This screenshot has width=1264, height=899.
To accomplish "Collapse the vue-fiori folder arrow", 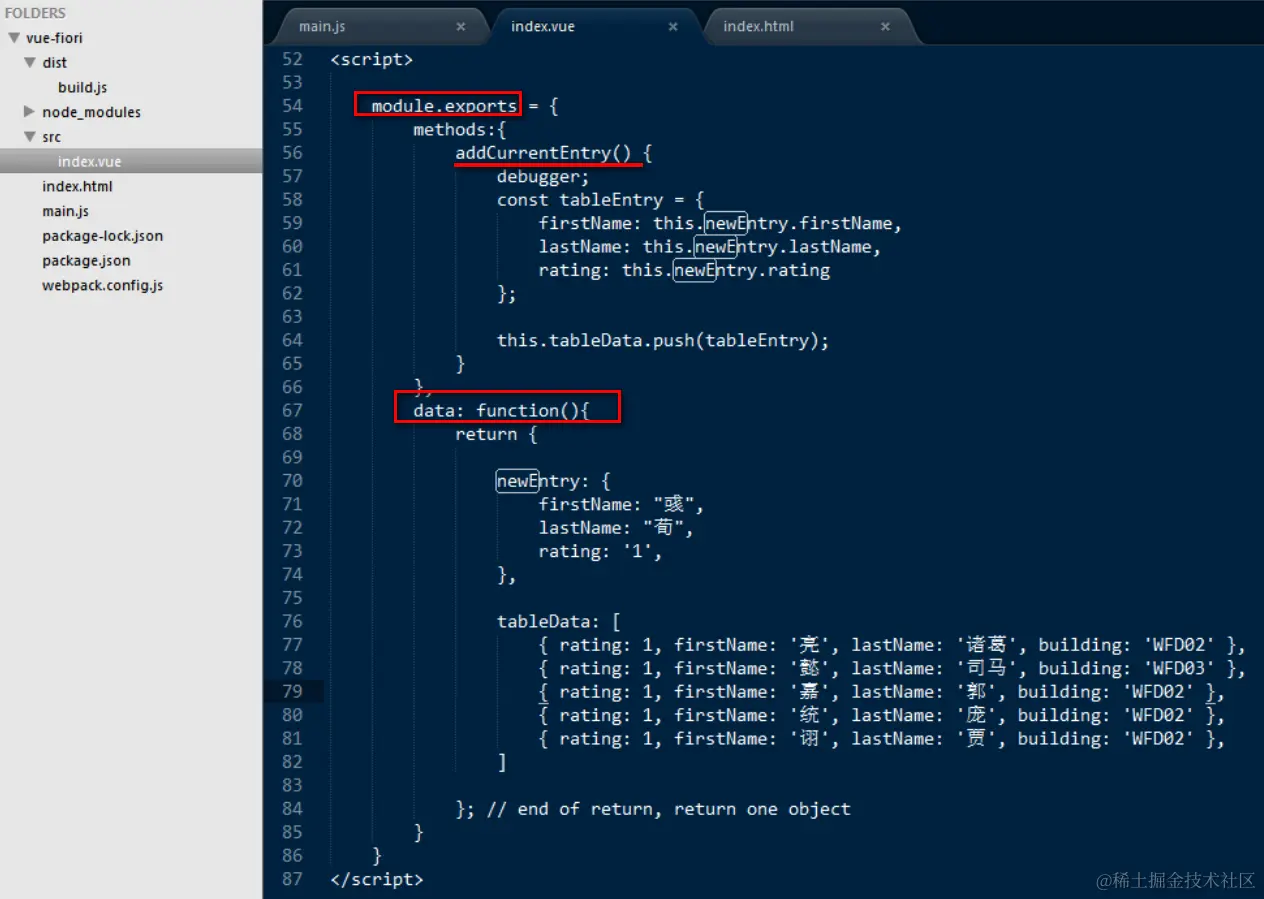I will [x=14, y=38].
